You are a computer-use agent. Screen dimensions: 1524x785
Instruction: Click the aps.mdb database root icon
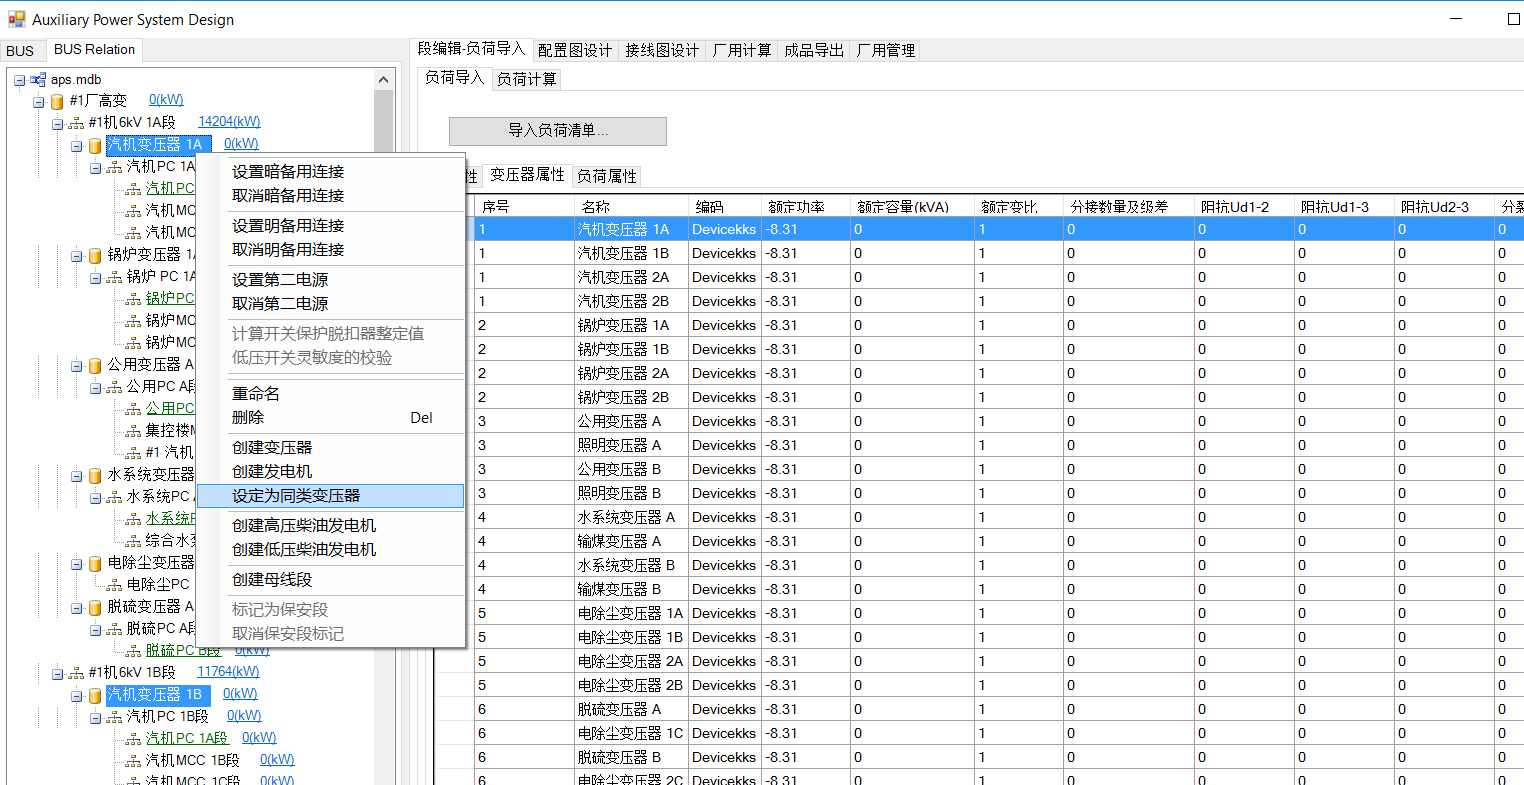[38, 80]
